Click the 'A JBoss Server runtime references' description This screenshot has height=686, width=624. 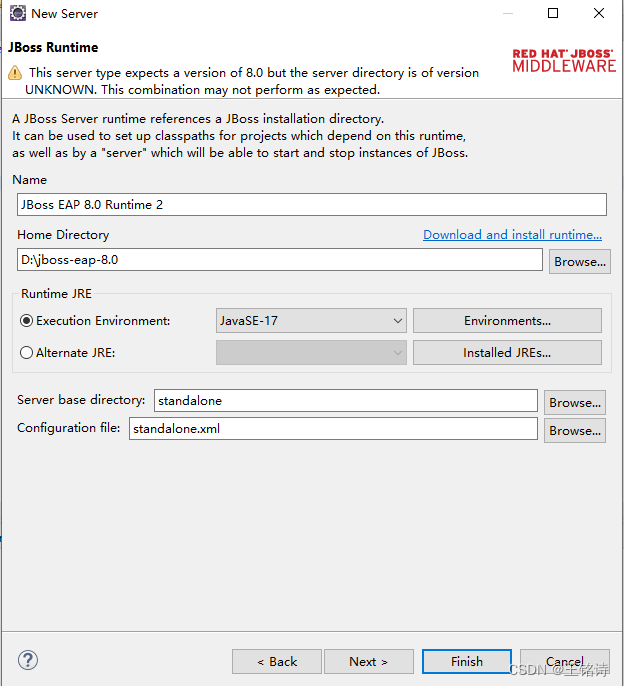[x=240, y=136]
